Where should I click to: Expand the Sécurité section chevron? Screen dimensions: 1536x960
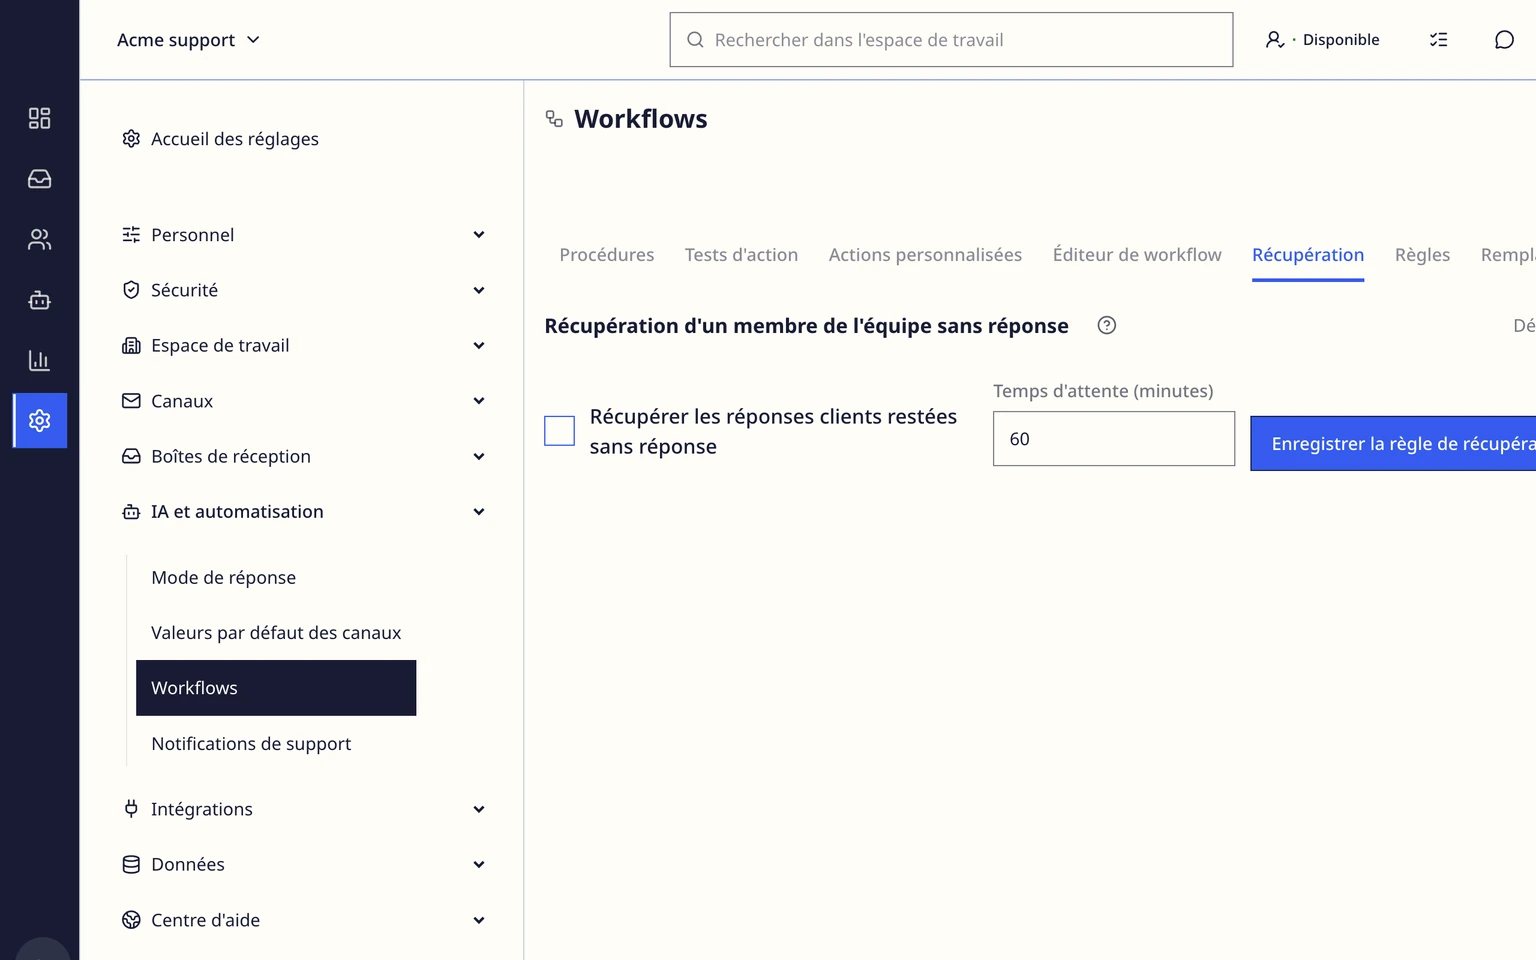(479, 290)
